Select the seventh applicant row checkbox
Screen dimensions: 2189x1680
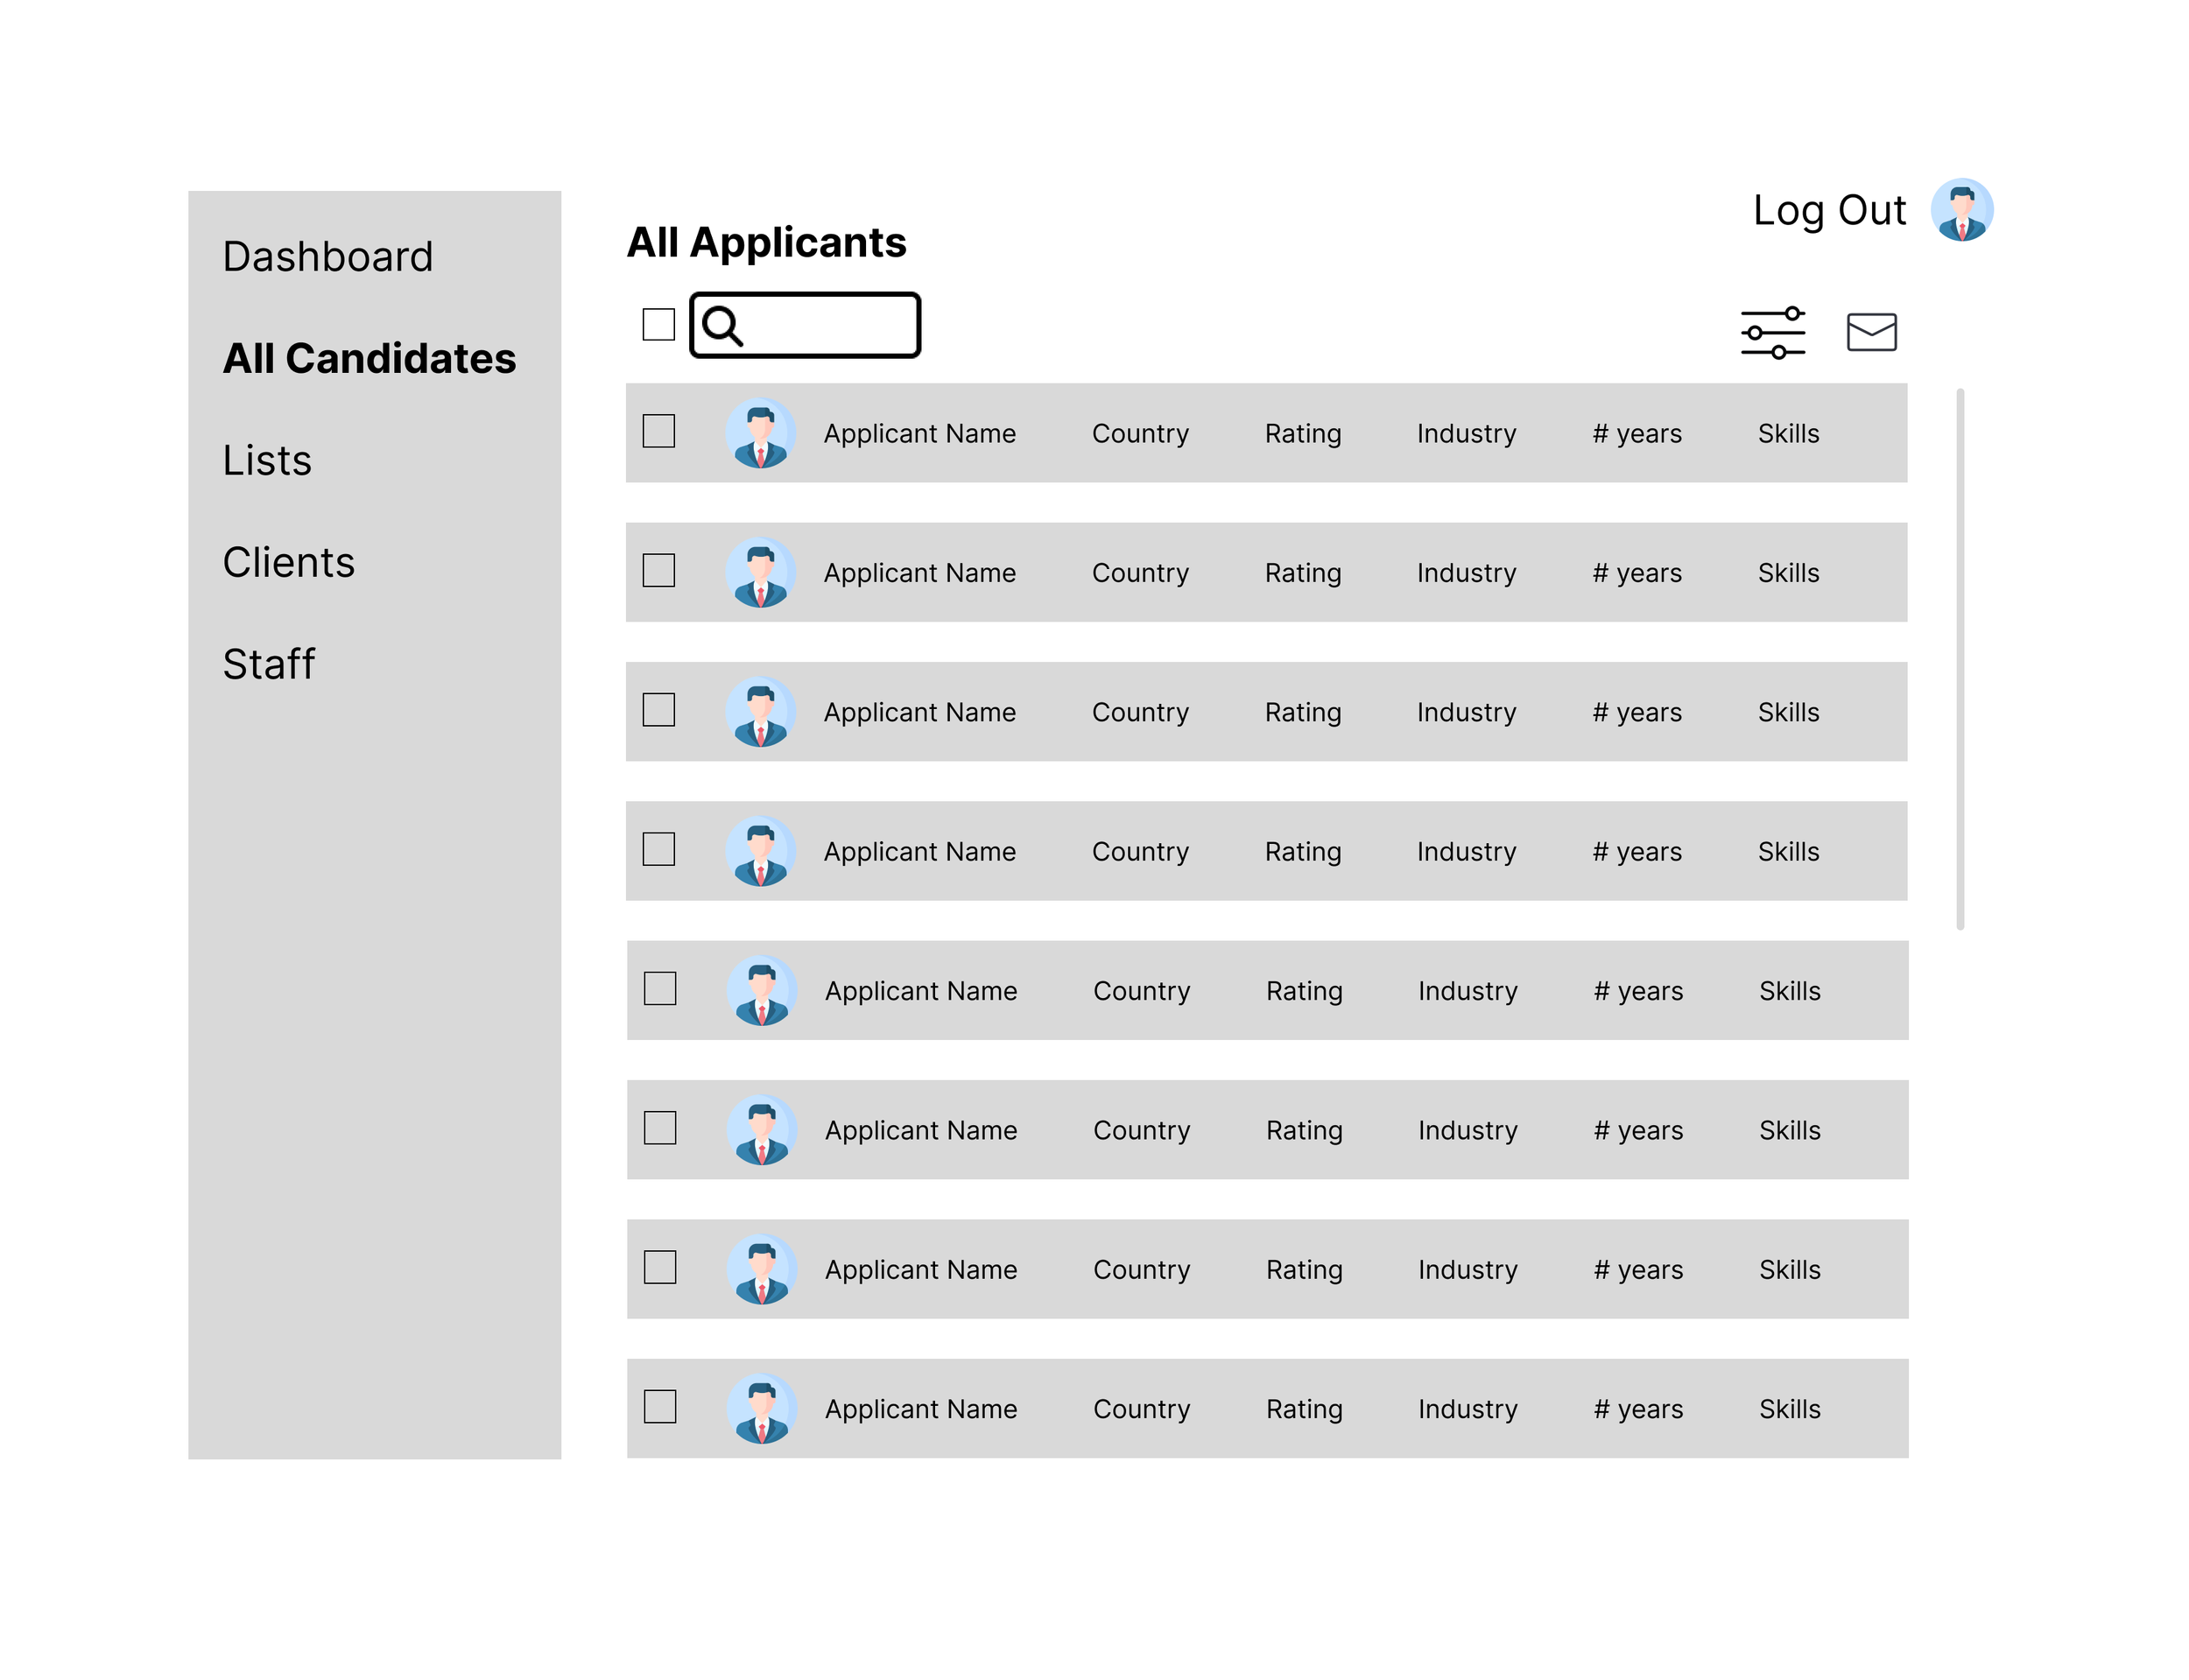[659, 1267]
